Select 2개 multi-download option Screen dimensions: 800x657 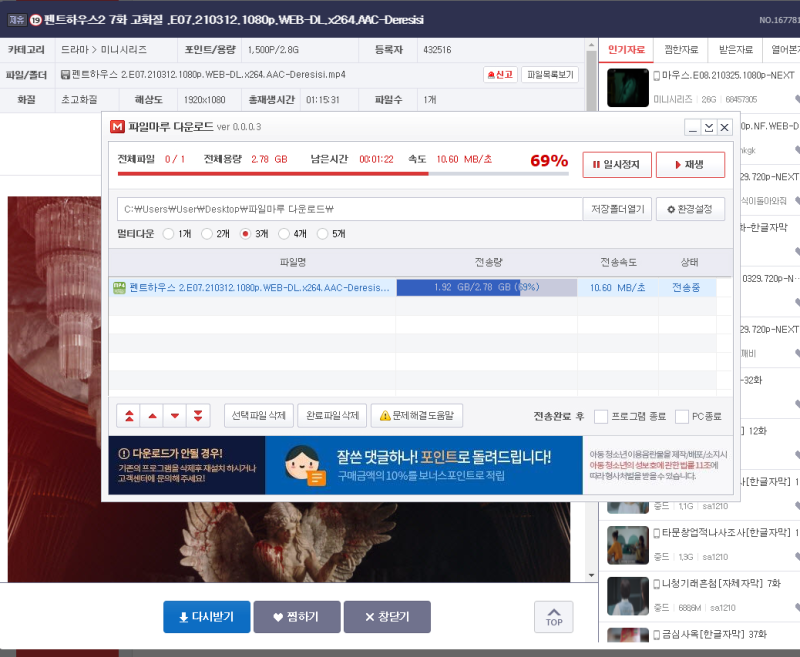click(207, 234)
